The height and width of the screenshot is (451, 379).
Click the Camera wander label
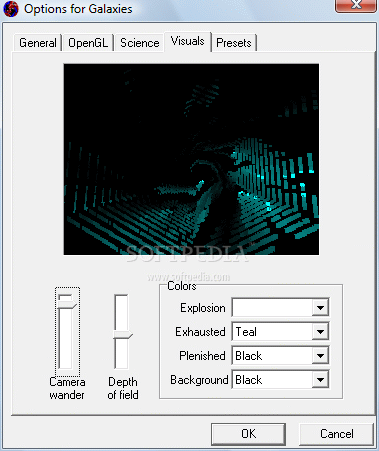(x=67, y=388)
